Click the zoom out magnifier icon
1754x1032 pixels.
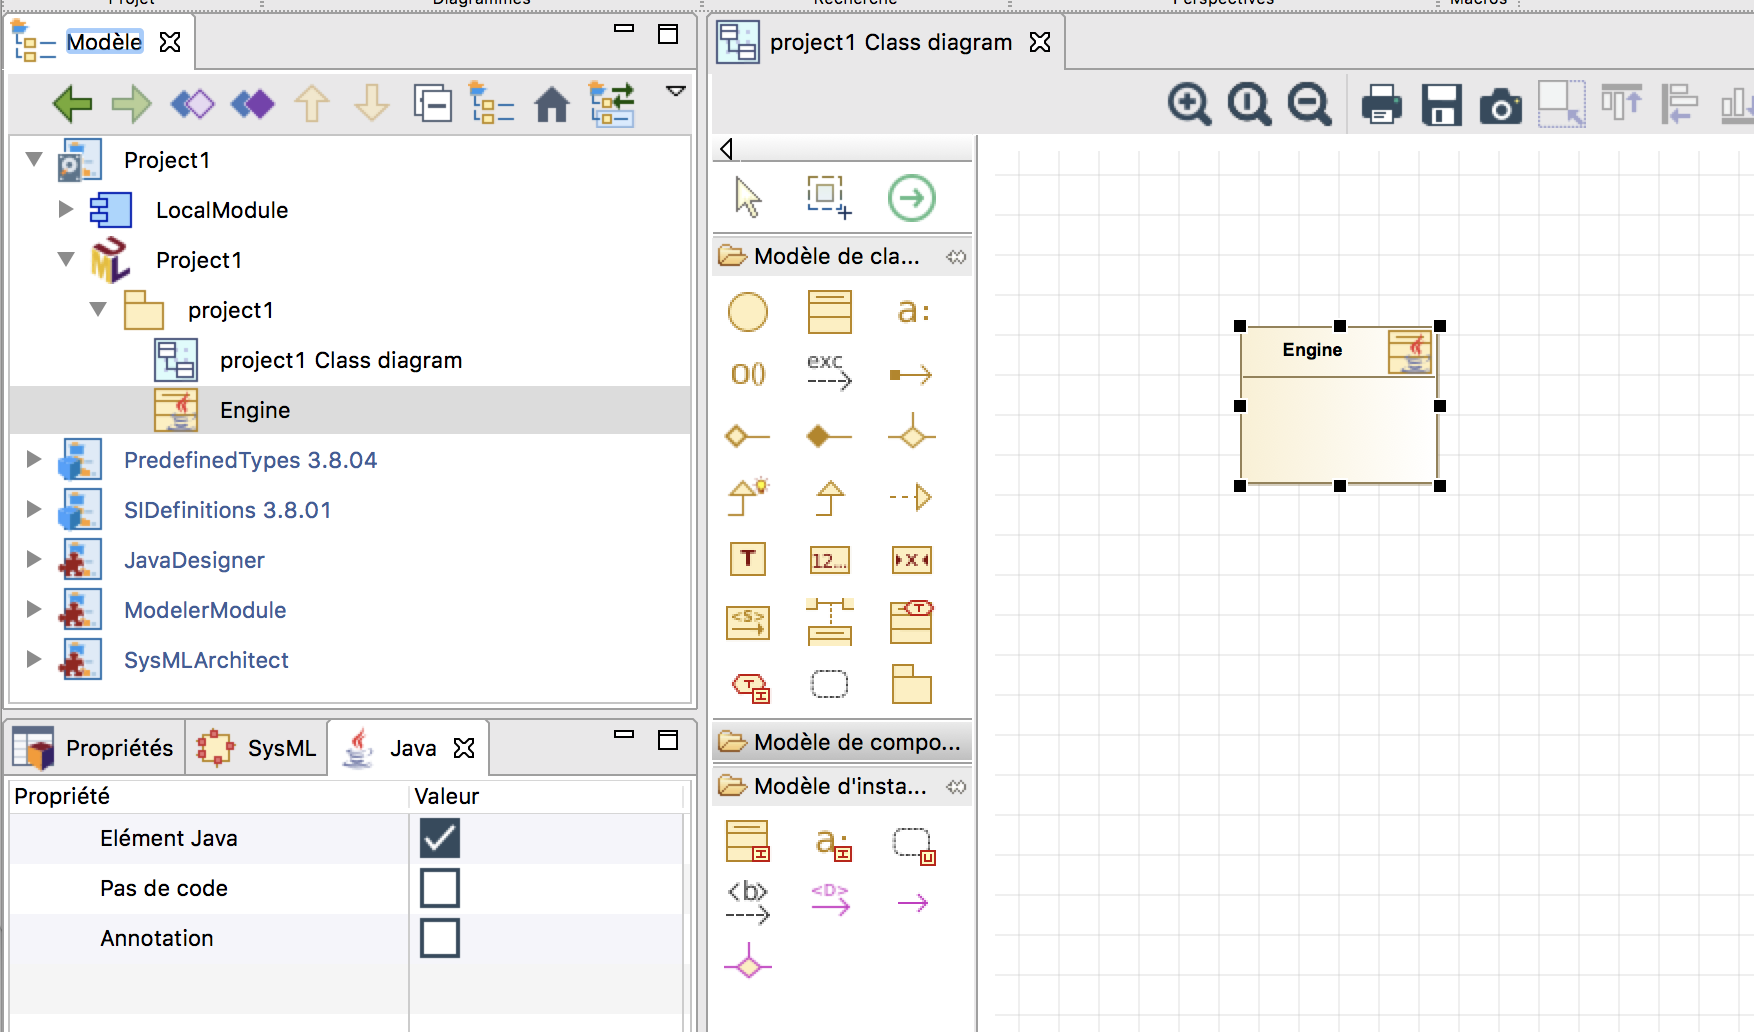click(1309, 104)
